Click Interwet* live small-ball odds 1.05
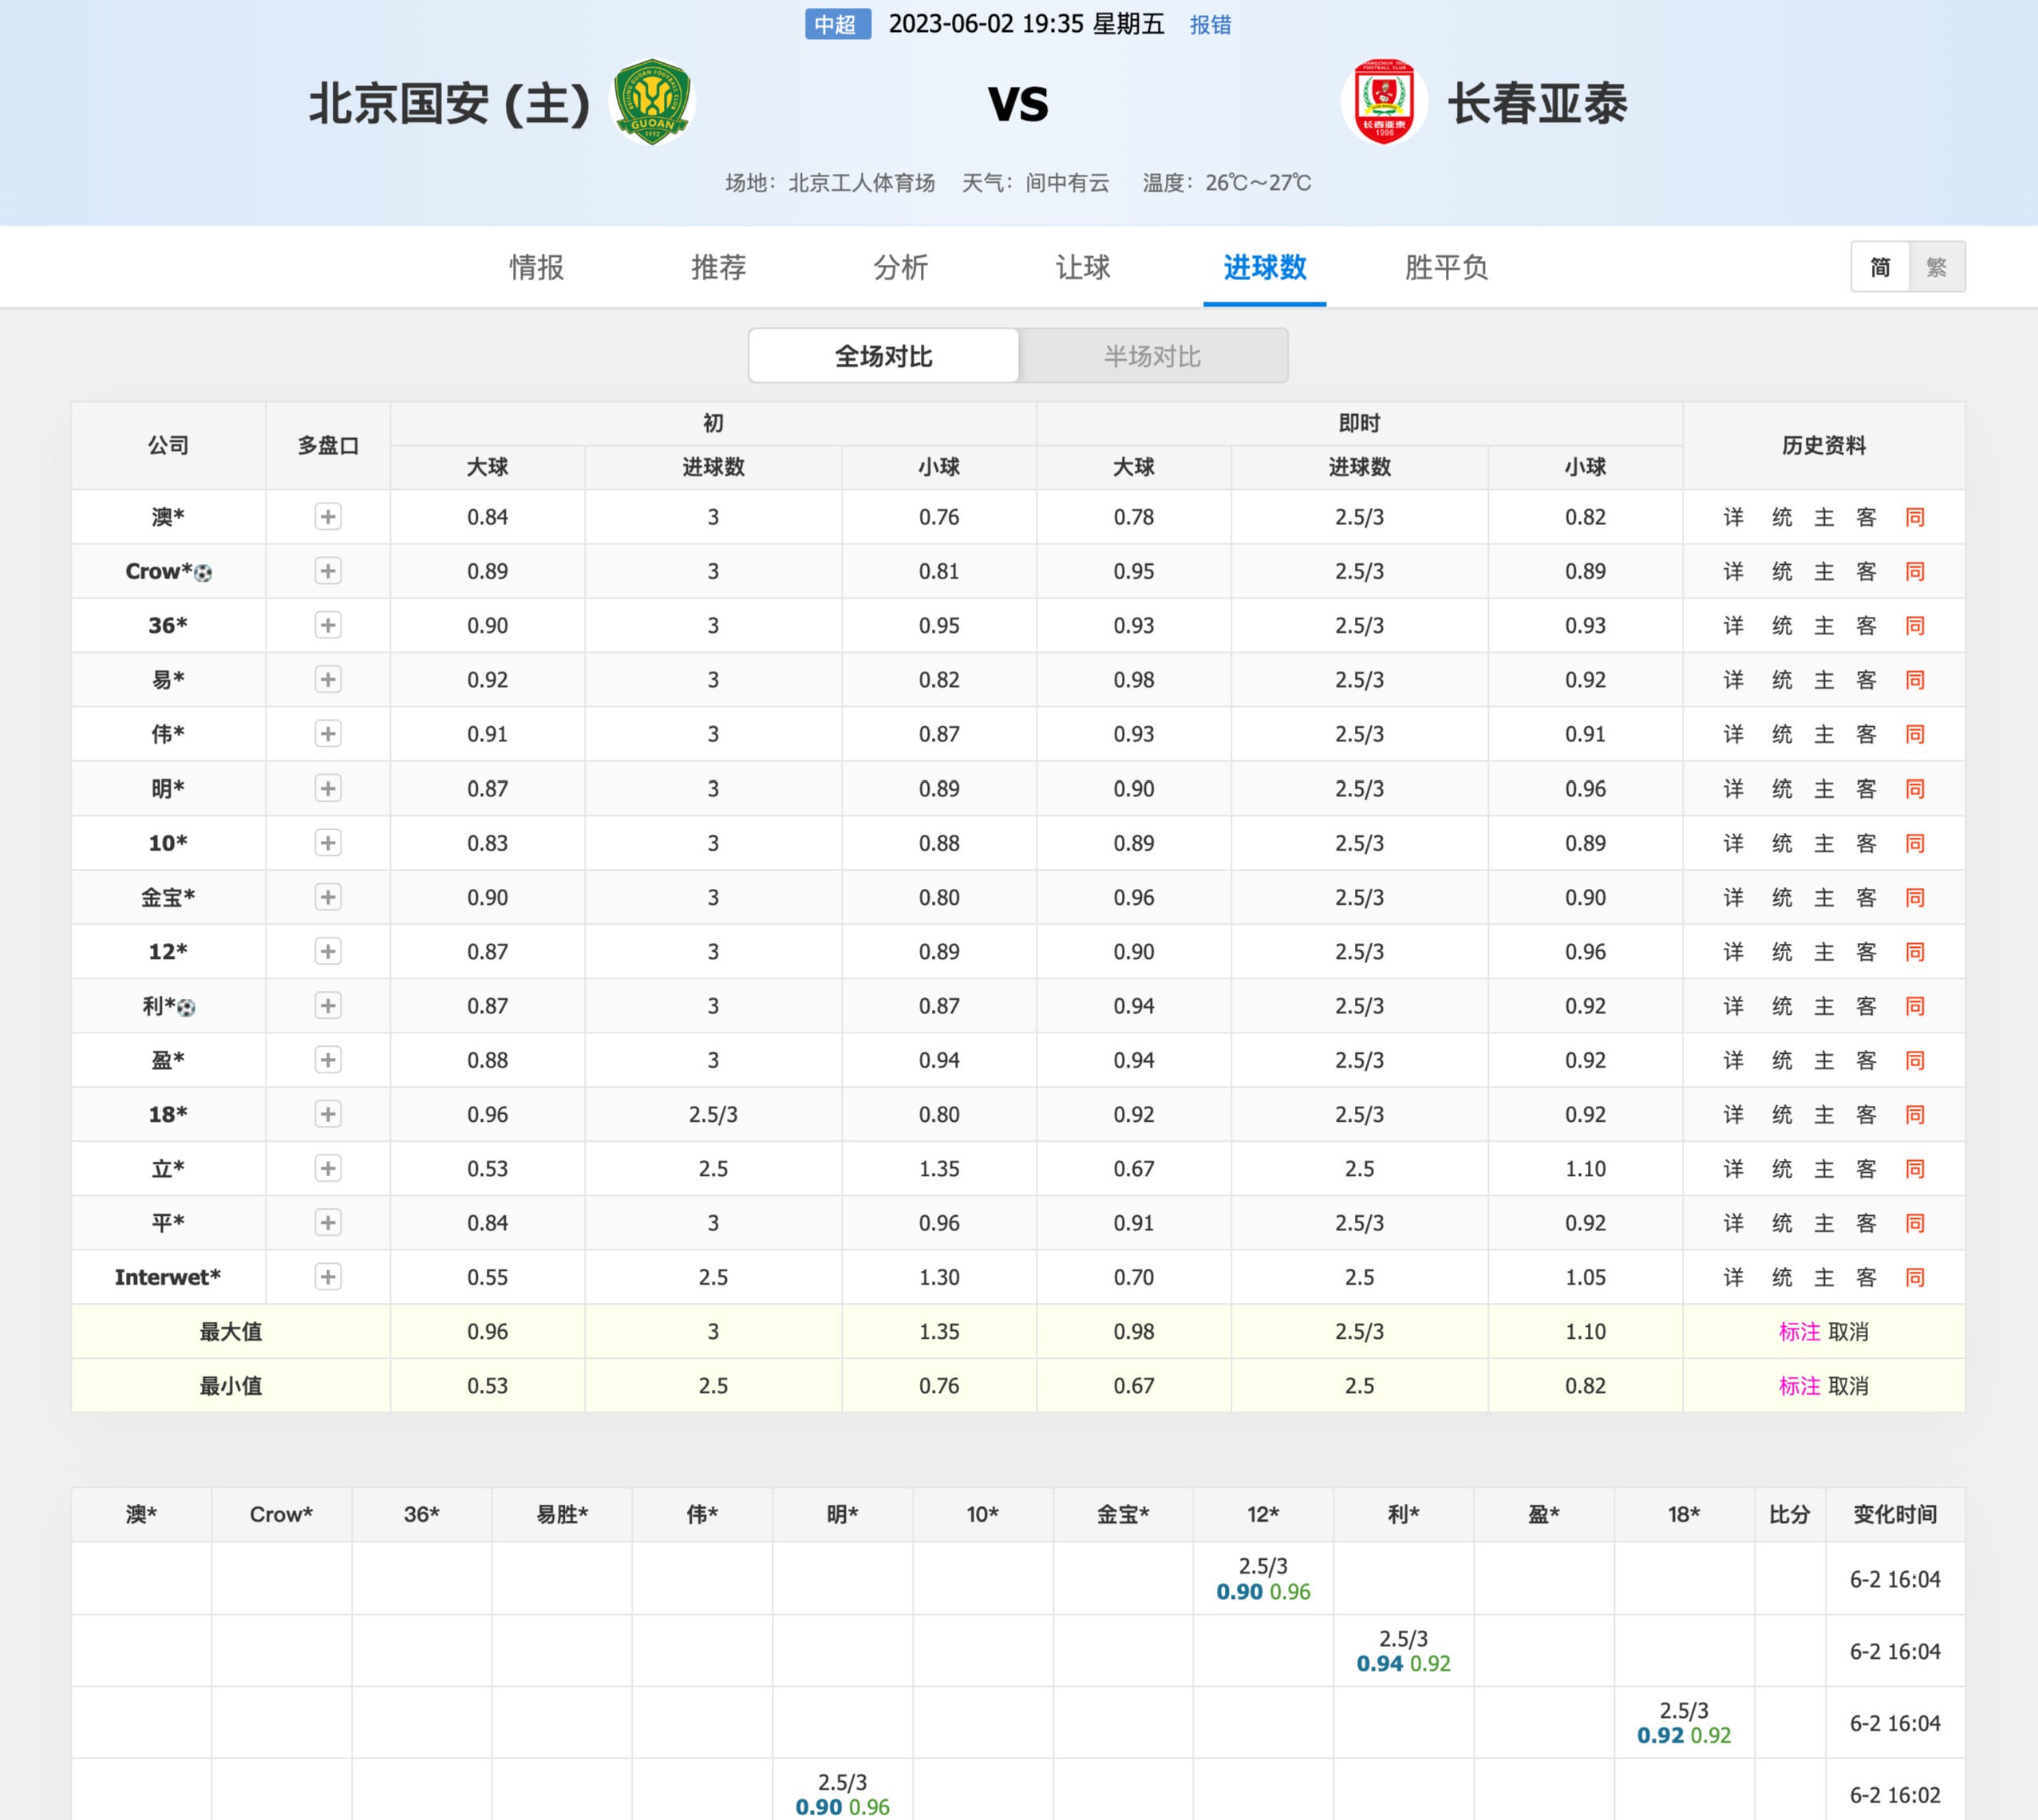 pos(1585,1277)
